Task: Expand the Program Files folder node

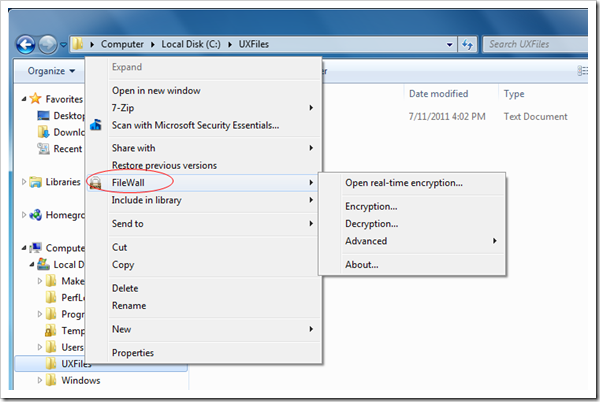Action: [40, 314]
